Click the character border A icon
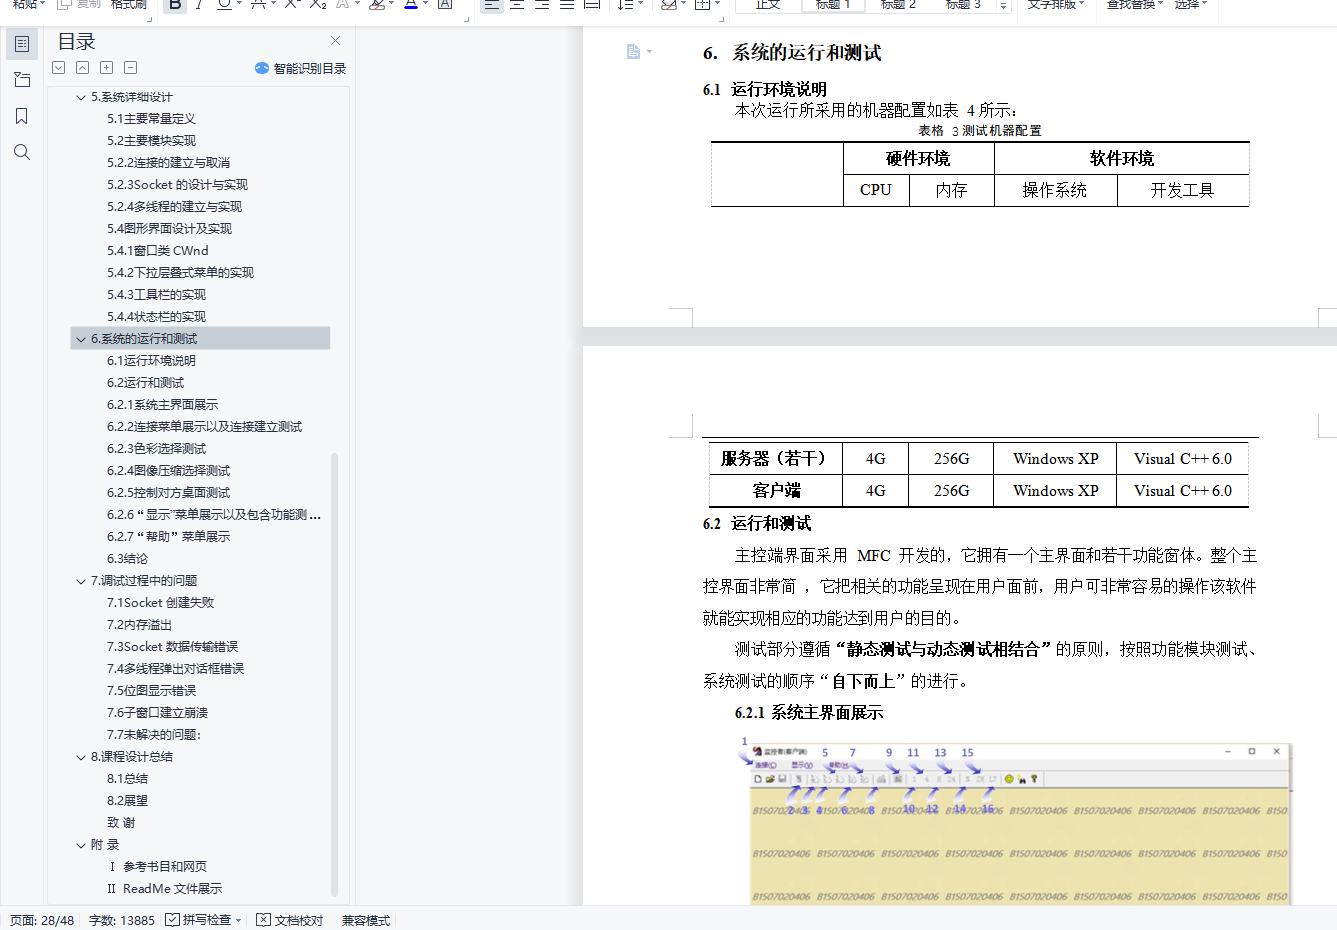This screenshot has width=1337, height=930. [x=445, y=4]
